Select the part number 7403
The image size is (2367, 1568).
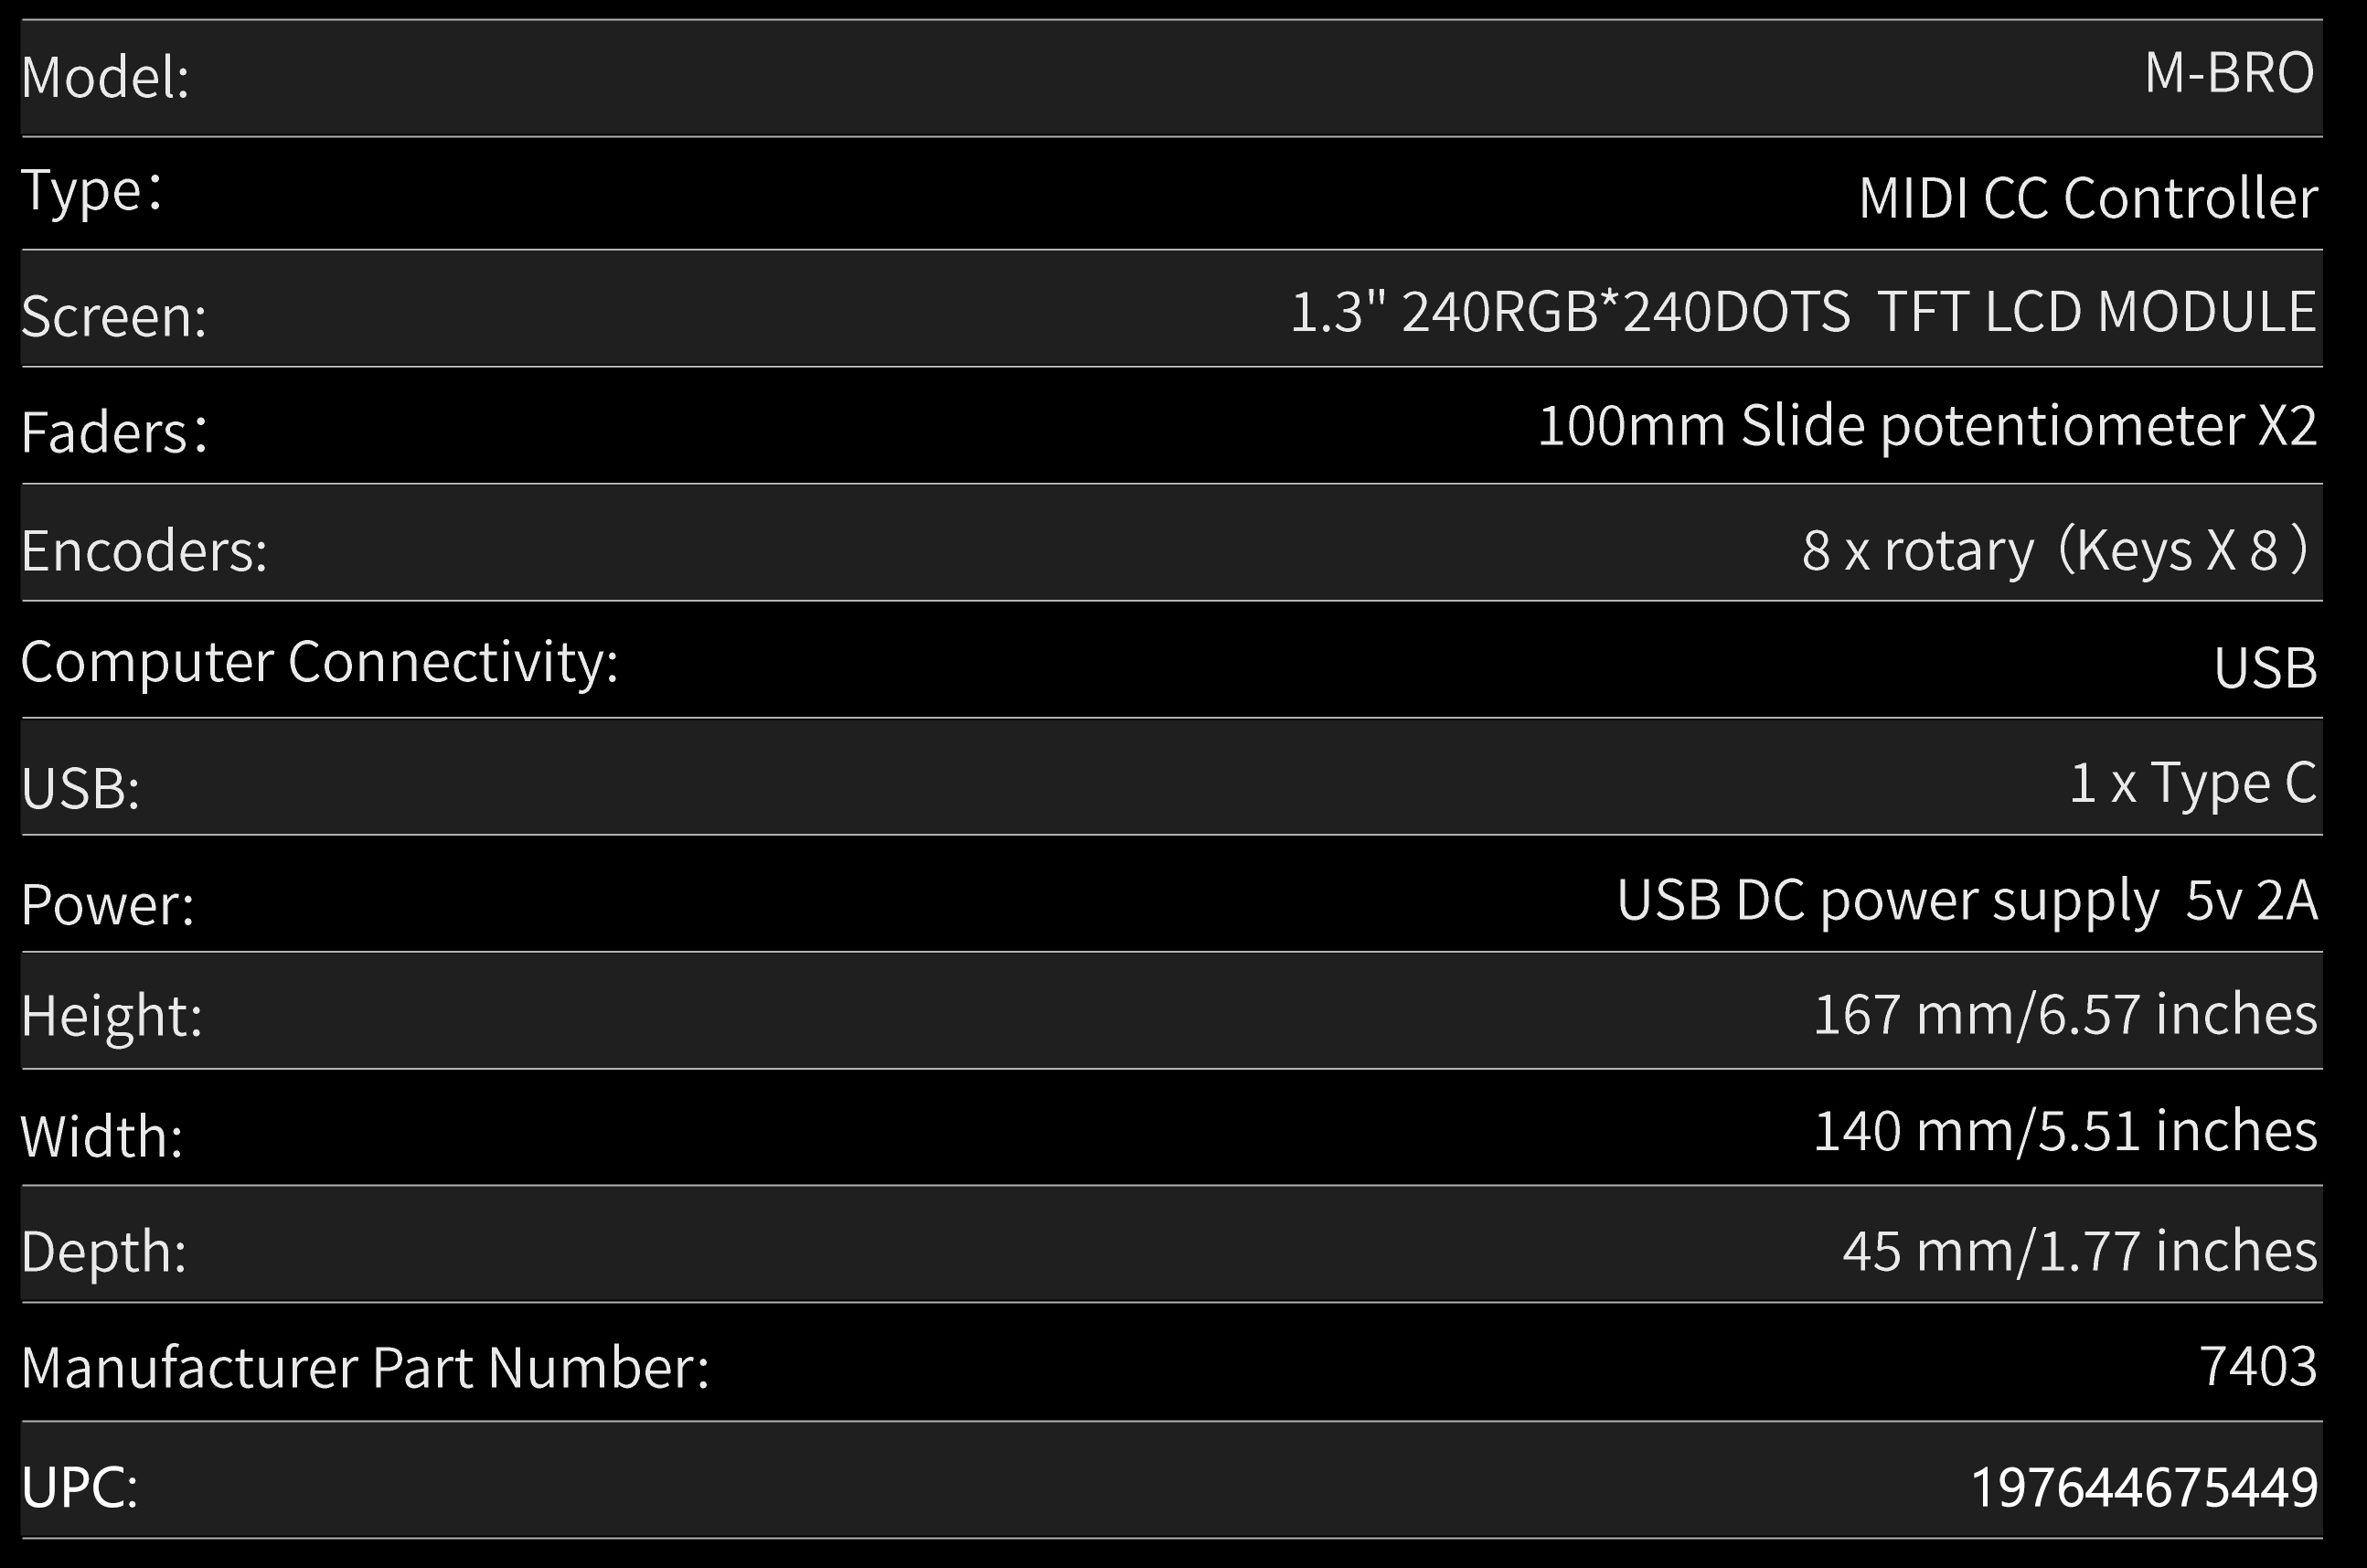click(x=2257, y=1367)
